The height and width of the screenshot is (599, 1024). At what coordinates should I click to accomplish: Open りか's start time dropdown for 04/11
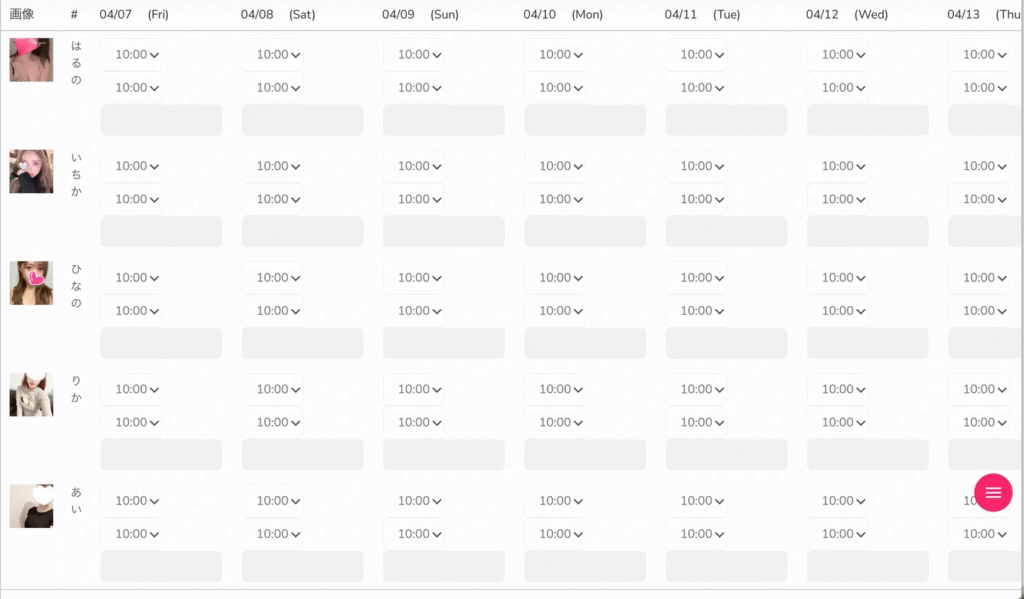(x=698, y=390)
